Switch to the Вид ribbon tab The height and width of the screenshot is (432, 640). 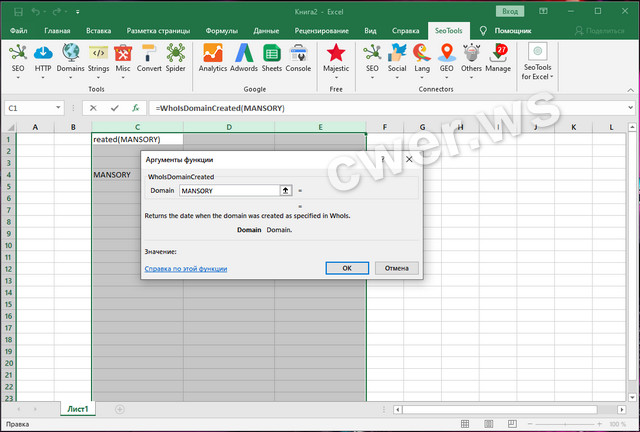coord(370,31)
